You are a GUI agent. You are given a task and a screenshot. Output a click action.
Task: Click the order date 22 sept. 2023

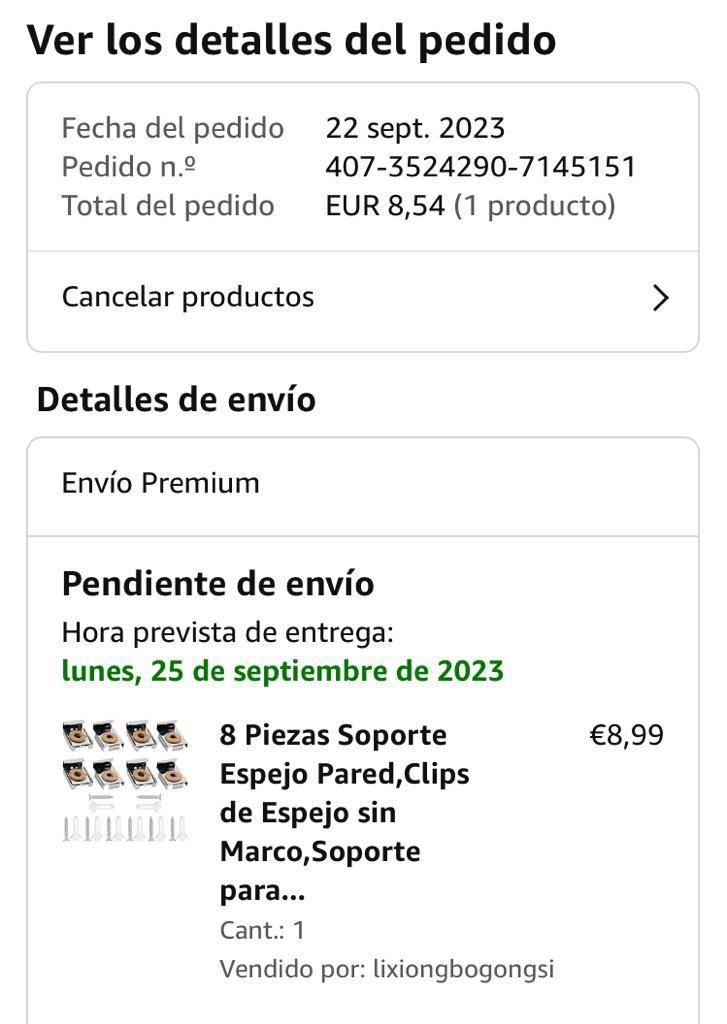click(x=415, y=128)
